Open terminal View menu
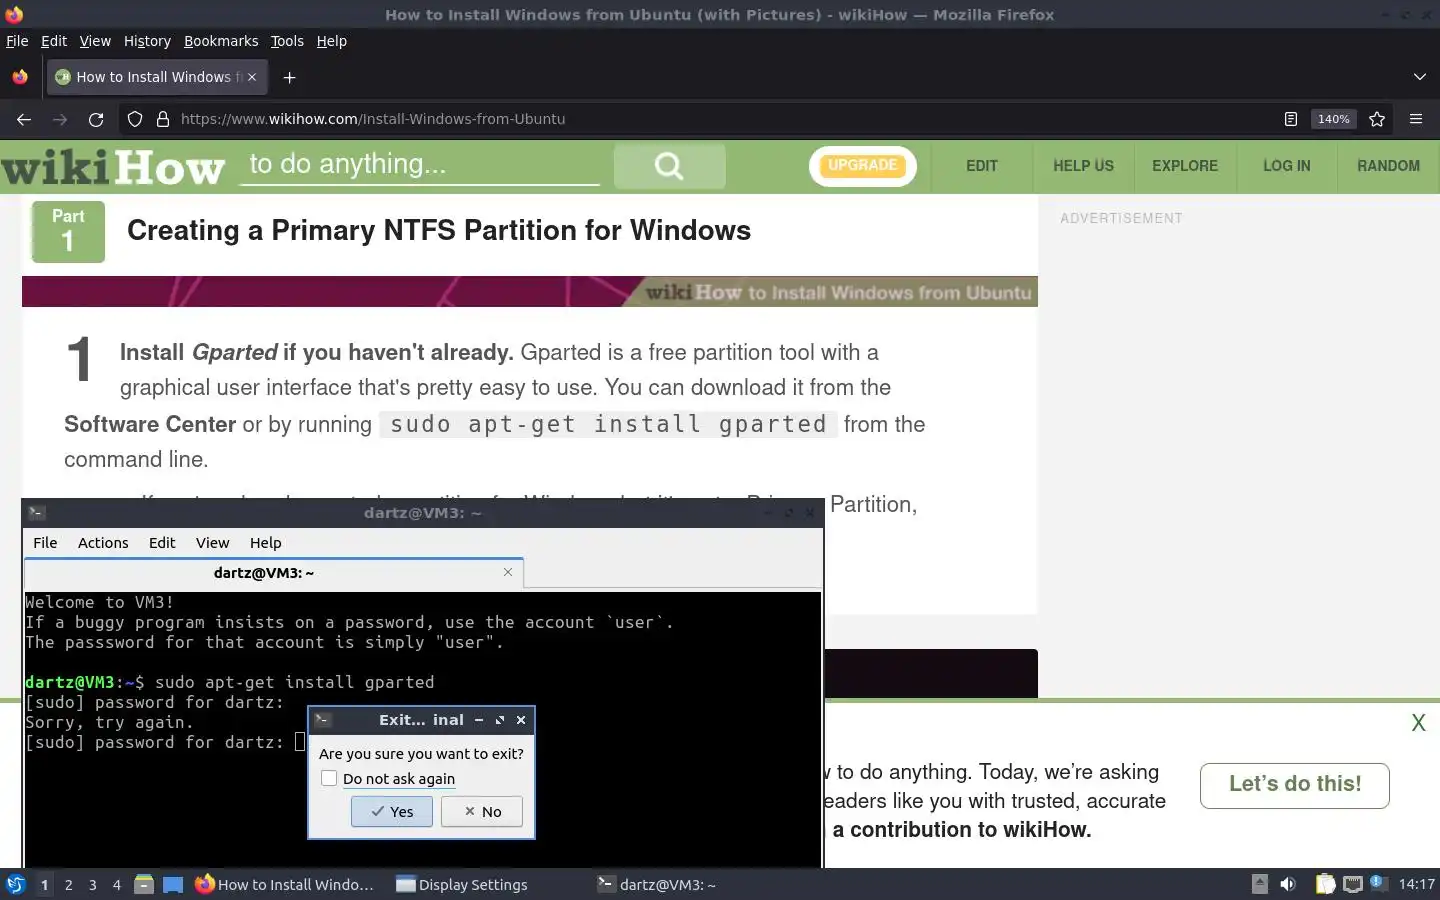 [x=212, y=542]
